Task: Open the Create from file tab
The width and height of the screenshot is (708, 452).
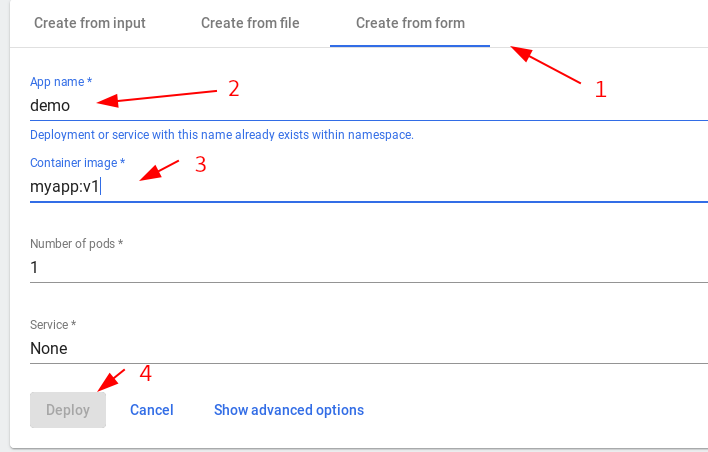Action: [250, 23]
